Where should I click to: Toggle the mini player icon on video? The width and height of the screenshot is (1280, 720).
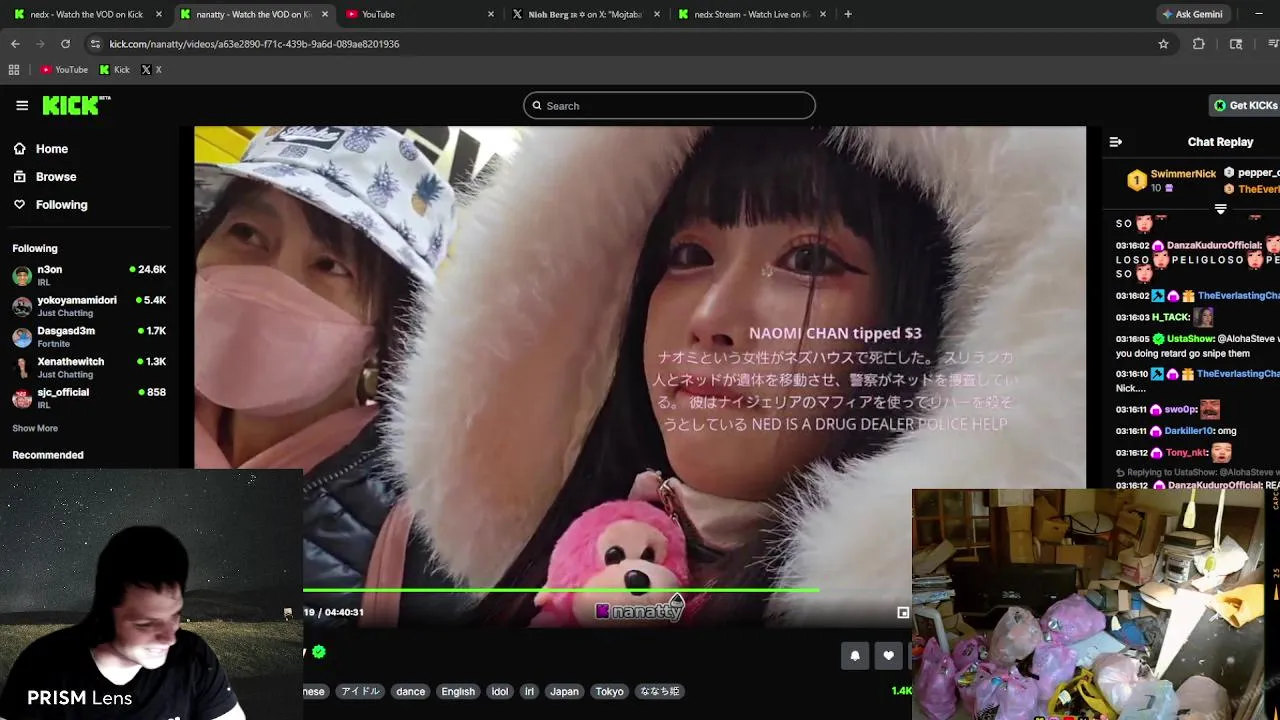tap(903, 613)
